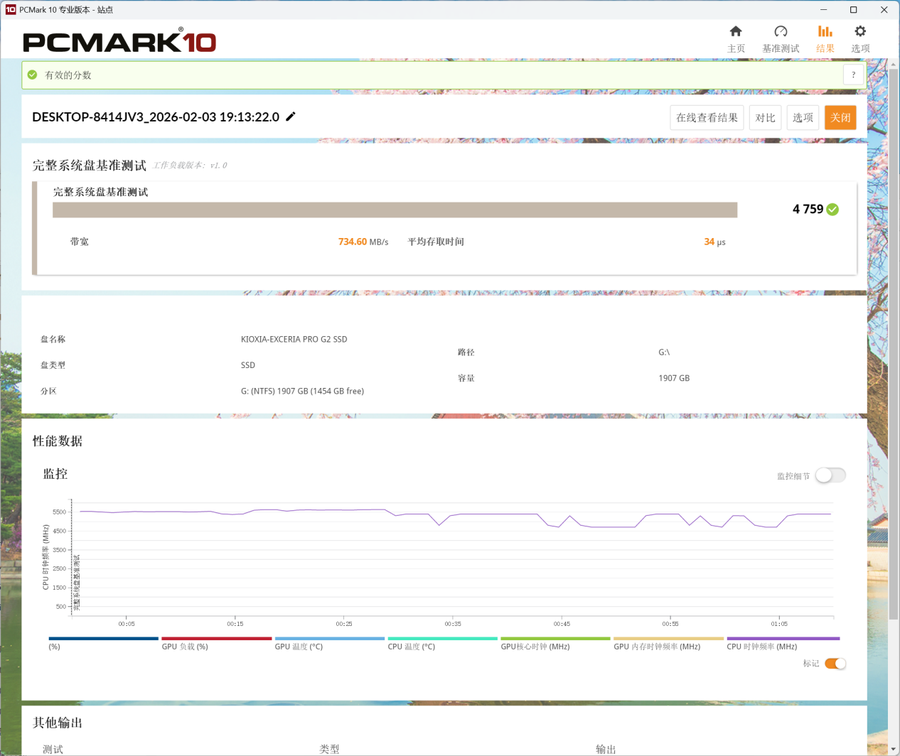This screenshot has width=900, height=756.
Task: Close the result with orange 关闭 button
Action: click(840, 118)
